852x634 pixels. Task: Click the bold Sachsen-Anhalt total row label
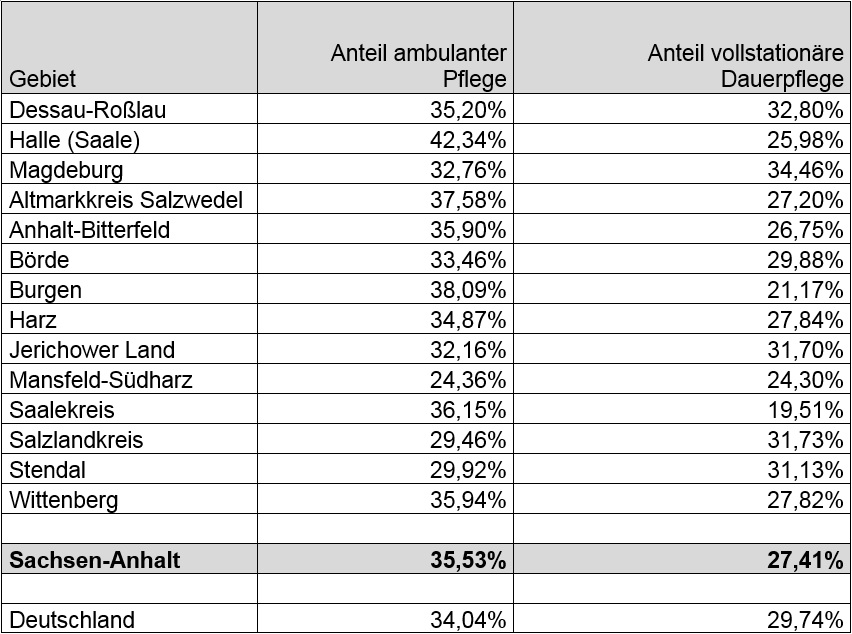(95, 560)
